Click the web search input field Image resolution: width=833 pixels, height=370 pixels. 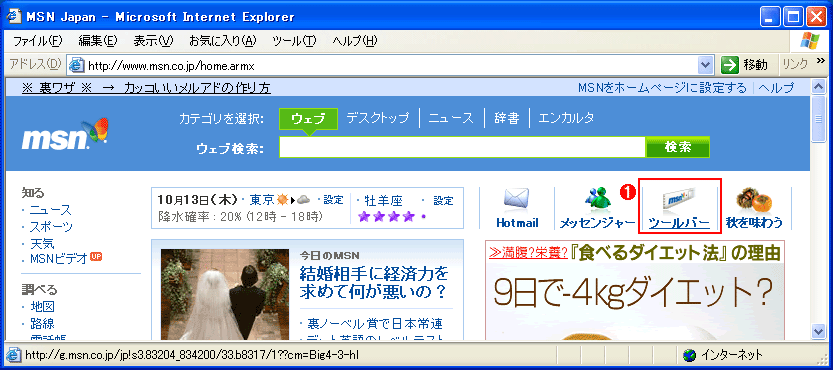point(462,147)
